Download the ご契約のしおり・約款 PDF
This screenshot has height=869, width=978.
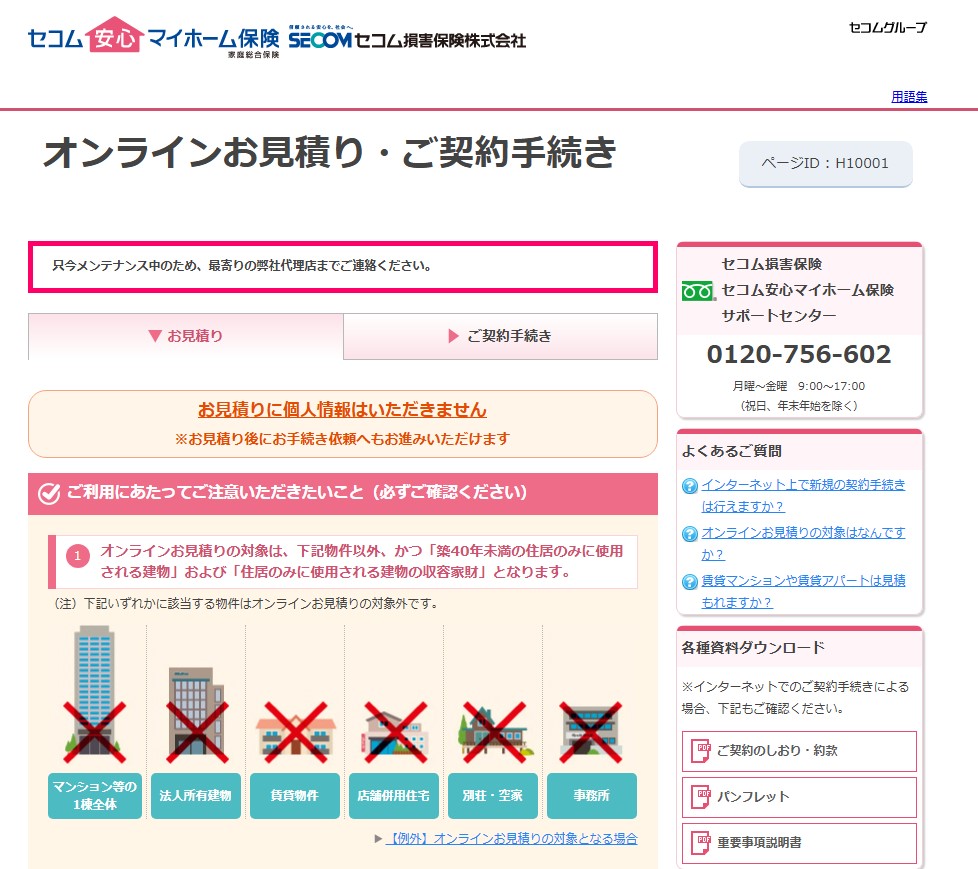click(x=799, y=751)
